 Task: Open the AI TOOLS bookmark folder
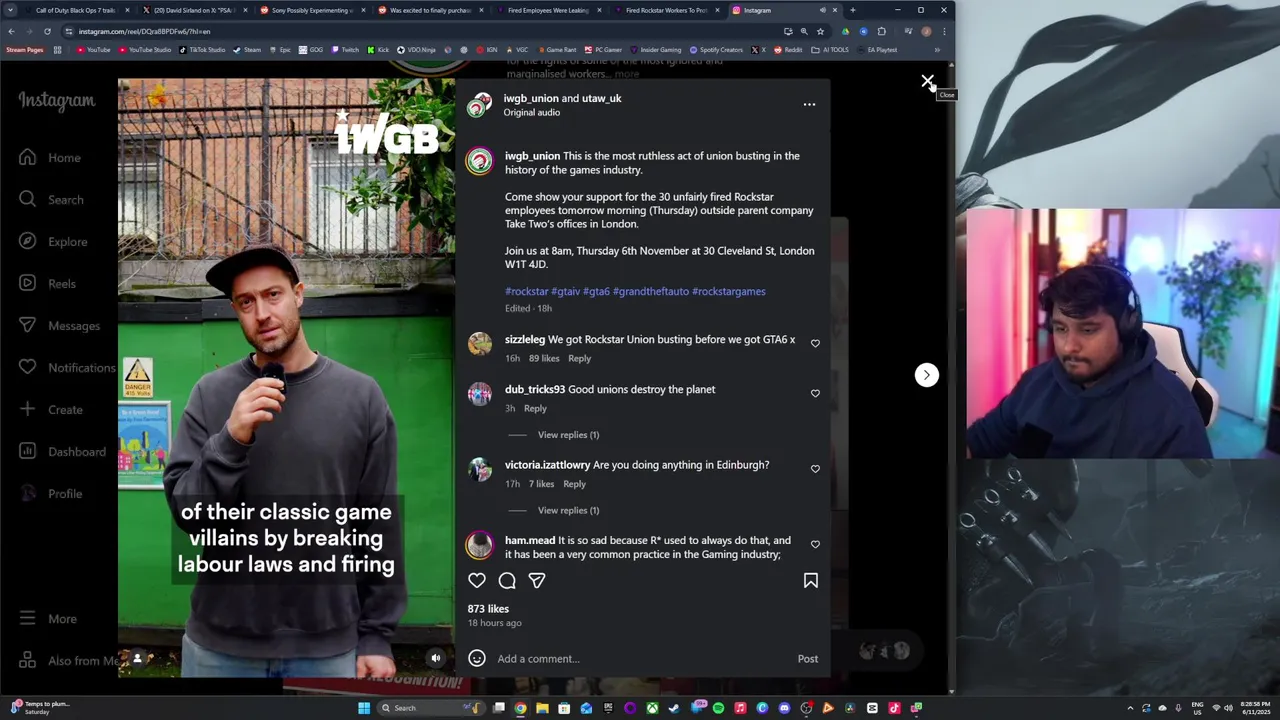tap(832, 50)
